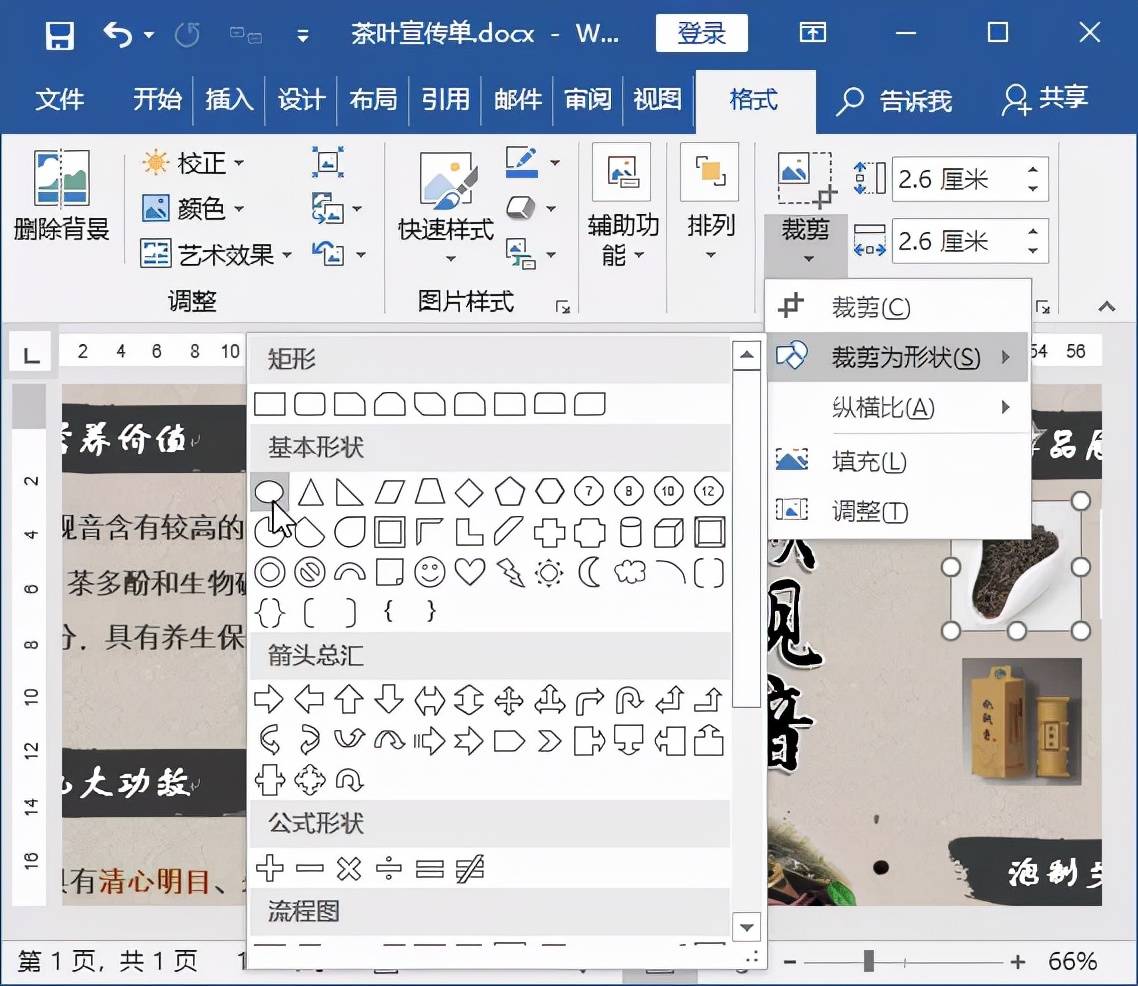
Task: Select 填充(L) in the crop menu
Action: click(898, 461)
